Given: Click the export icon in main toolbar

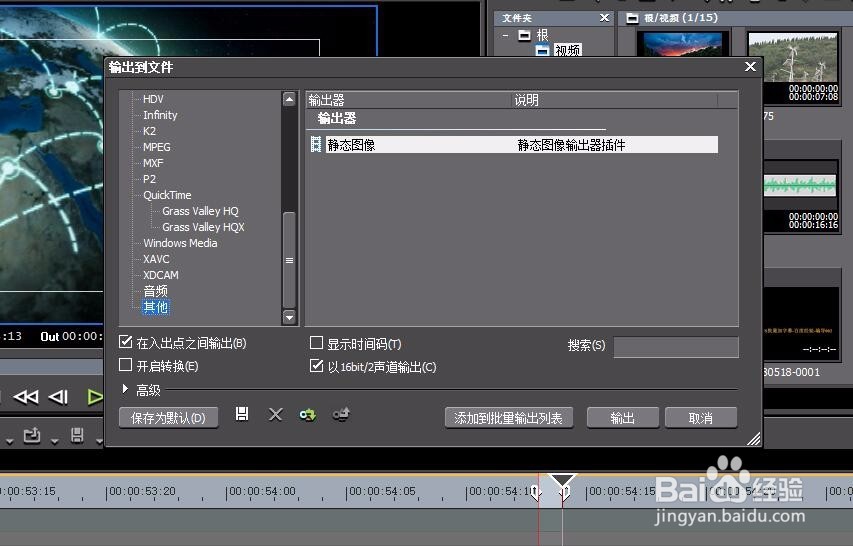Looking at the screenshot, I should tap(32, 436).
